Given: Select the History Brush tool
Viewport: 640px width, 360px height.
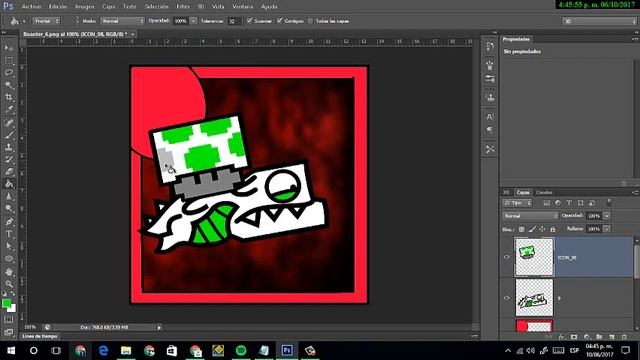Looking at the screenshot, I should pyautogui.click(x=9, y=159).
